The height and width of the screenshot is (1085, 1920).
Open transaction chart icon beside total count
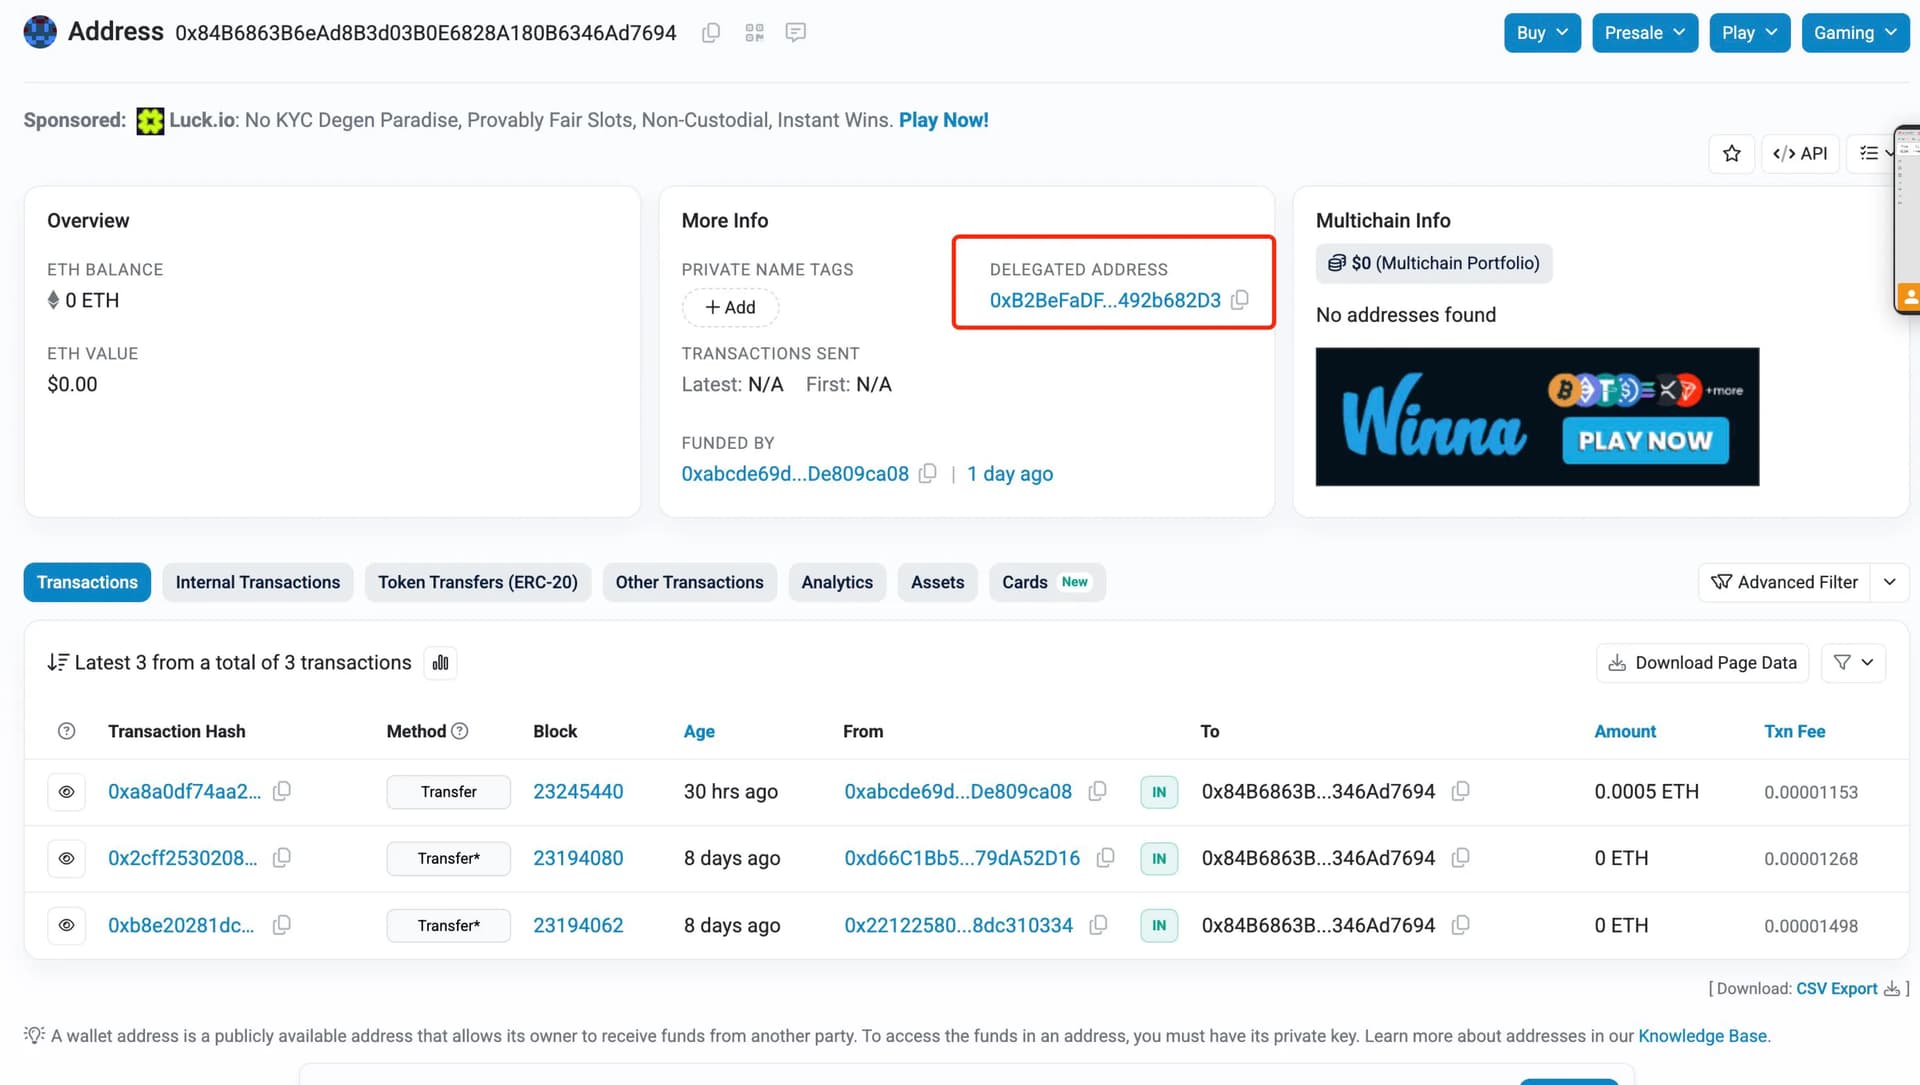(440, 663)
